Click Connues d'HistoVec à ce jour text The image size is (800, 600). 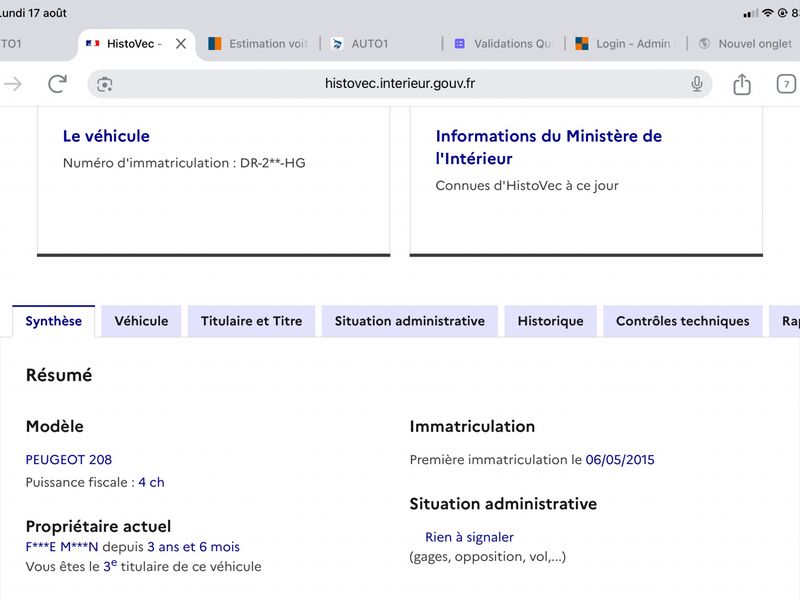coord(527,186)
